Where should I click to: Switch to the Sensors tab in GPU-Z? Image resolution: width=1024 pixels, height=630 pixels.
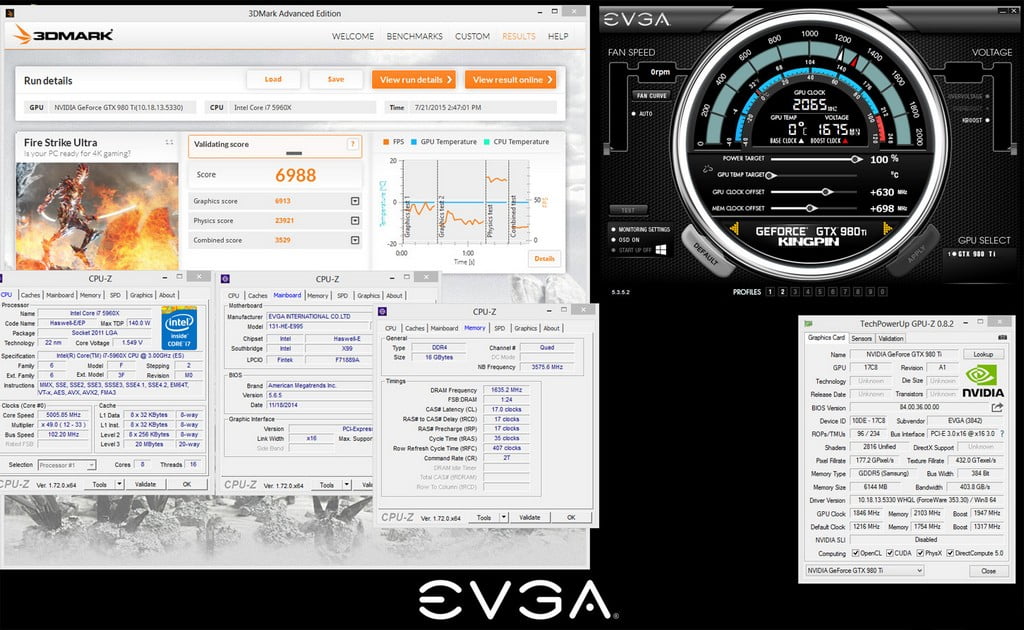[862, 338]
